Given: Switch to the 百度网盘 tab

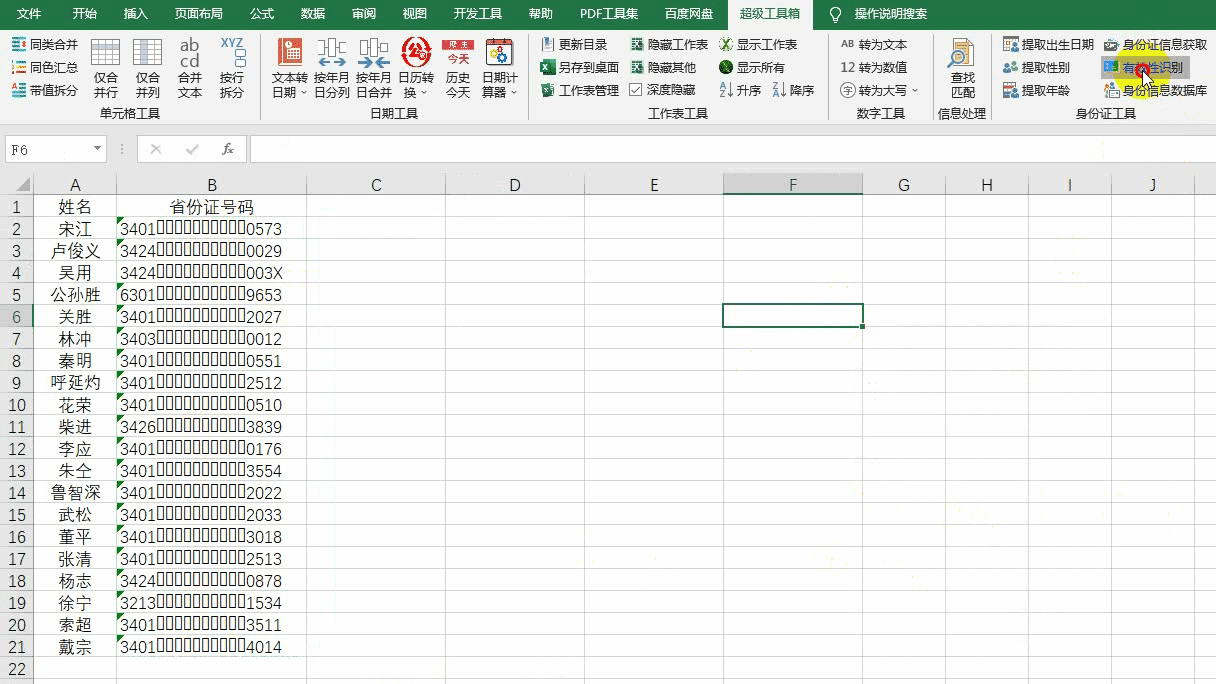Looking at the screenshot, I should pos(689,14).
